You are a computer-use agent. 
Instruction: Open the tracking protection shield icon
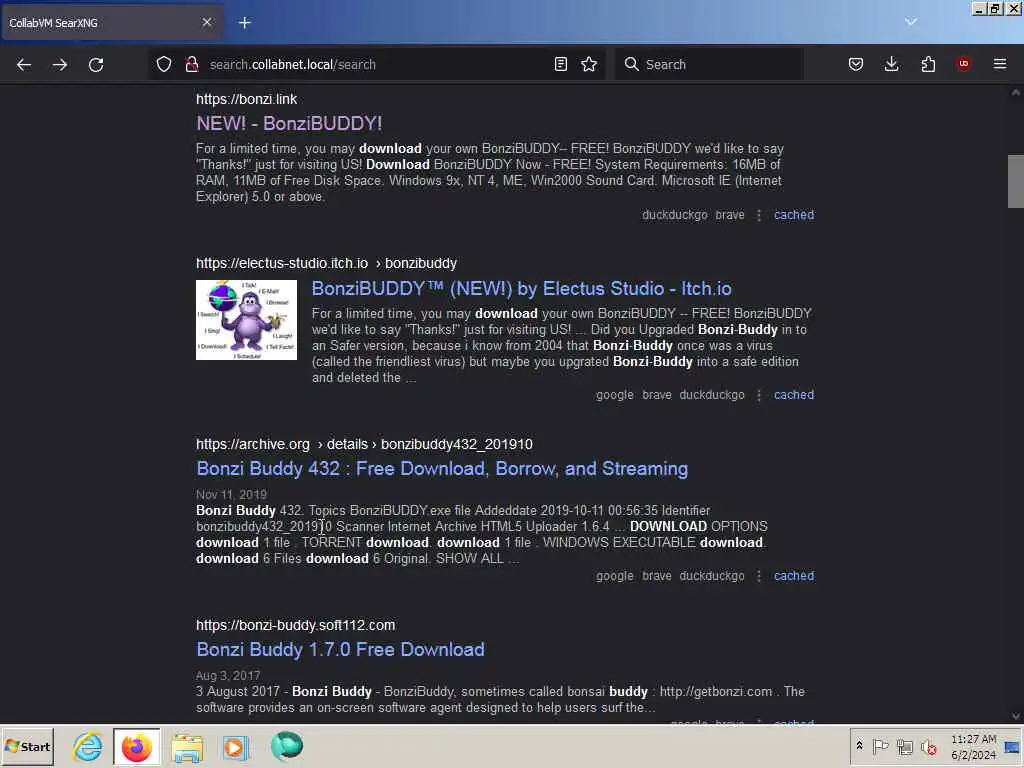[164, 64]
